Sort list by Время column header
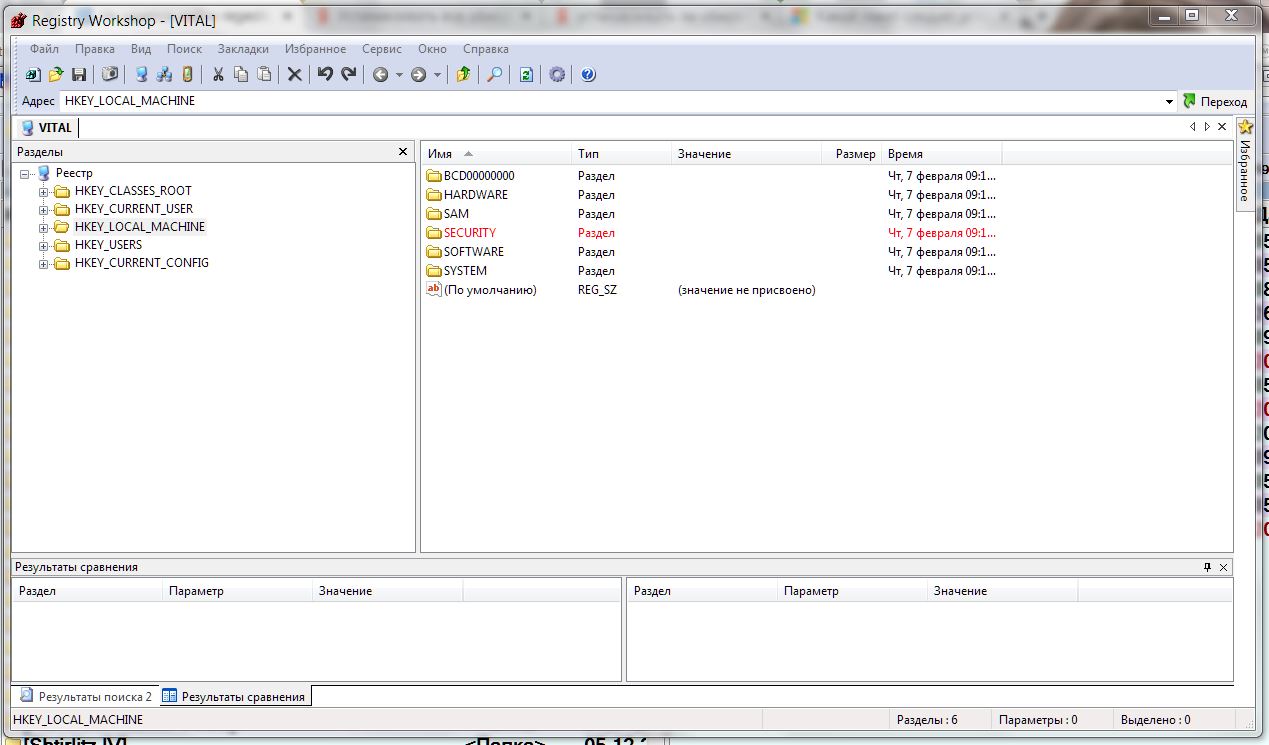Screen dimensions: 1269x745 coord(943,154)
